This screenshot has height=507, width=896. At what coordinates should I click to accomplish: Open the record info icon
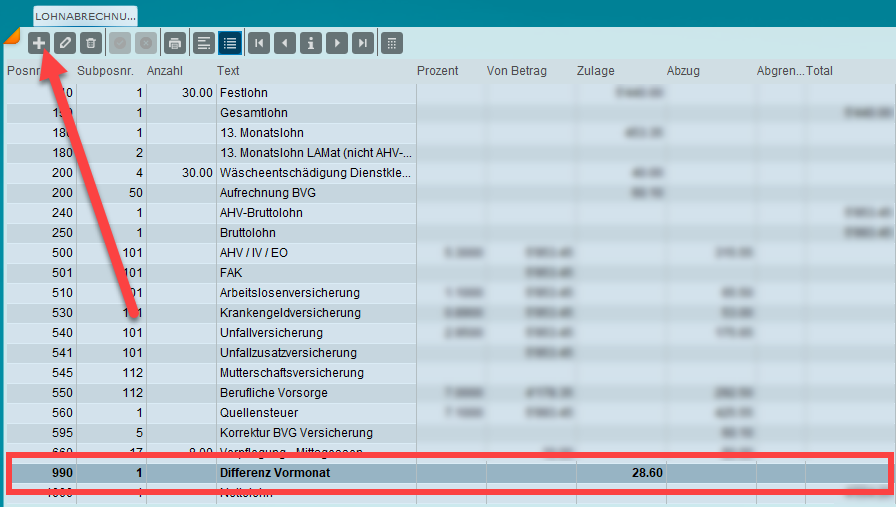coord(311,43)
